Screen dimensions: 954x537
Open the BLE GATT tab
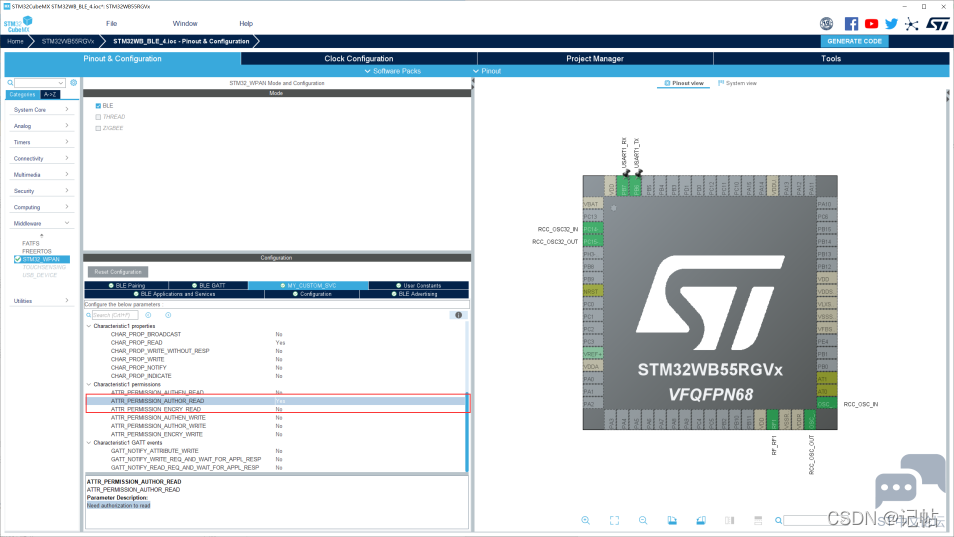(x=208, y=285)
